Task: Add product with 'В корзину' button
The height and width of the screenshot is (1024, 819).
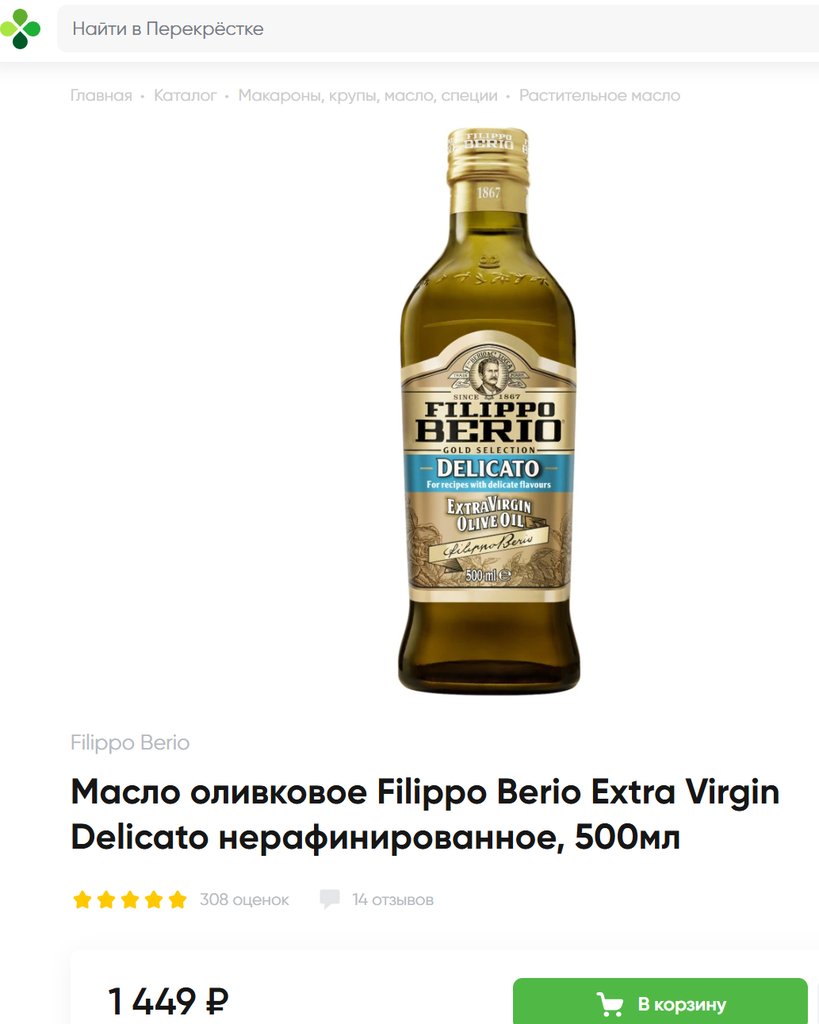Action: click(660, 1001)
